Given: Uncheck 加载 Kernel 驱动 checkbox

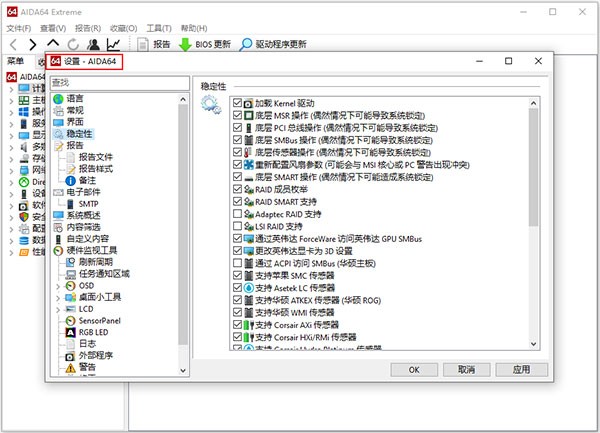Looking at the screenshot, I should point(237,103).
